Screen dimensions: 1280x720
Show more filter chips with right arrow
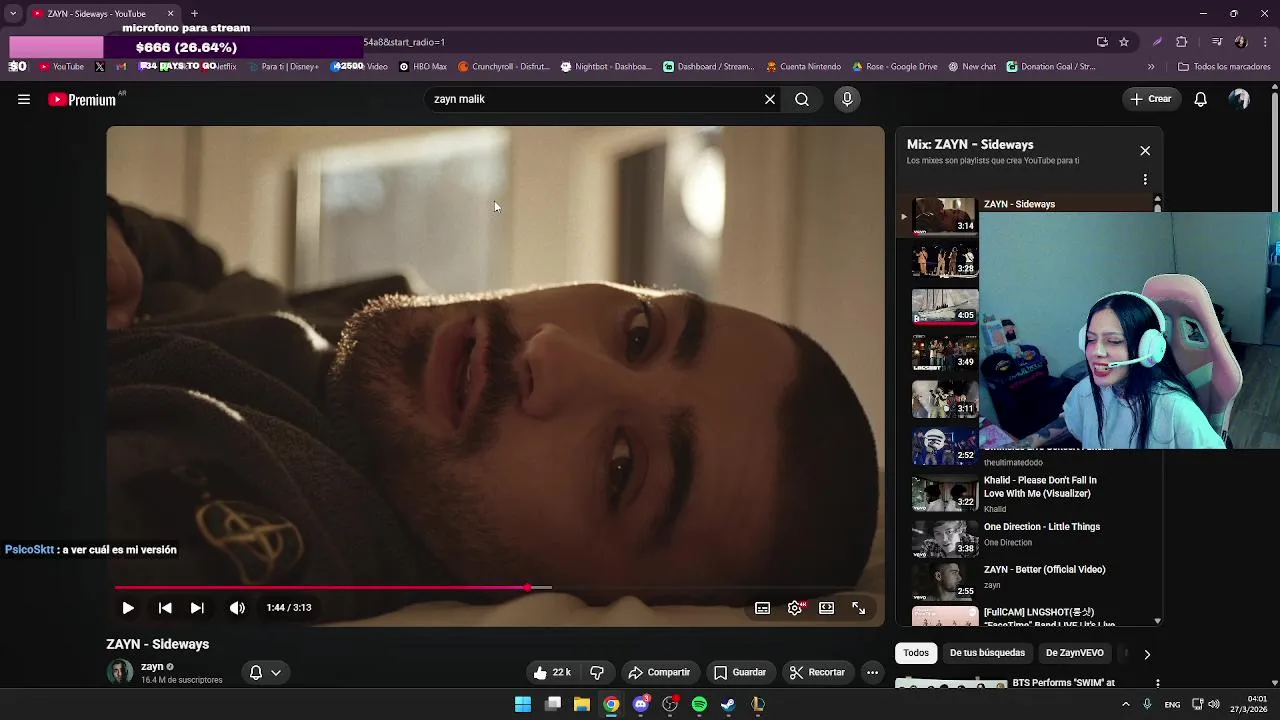pos(1147,654)
